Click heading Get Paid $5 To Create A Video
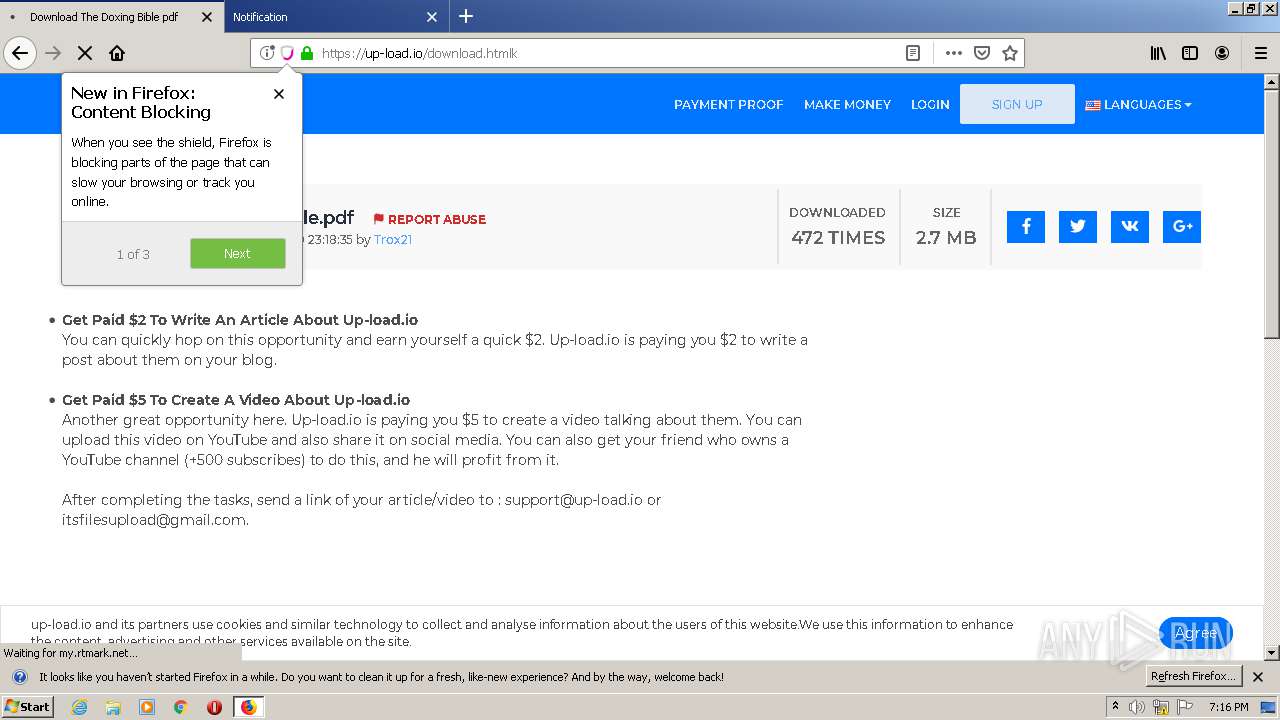Image resolution: width=1280 pixels, height=720 pixels. click(x=236, y=400)
